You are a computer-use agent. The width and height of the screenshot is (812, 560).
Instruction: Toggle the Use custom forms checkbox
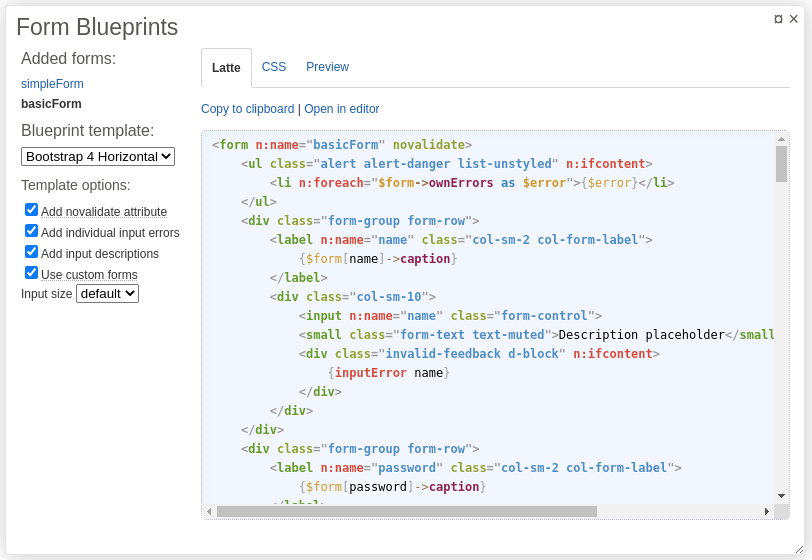click(x=32, y=273)
